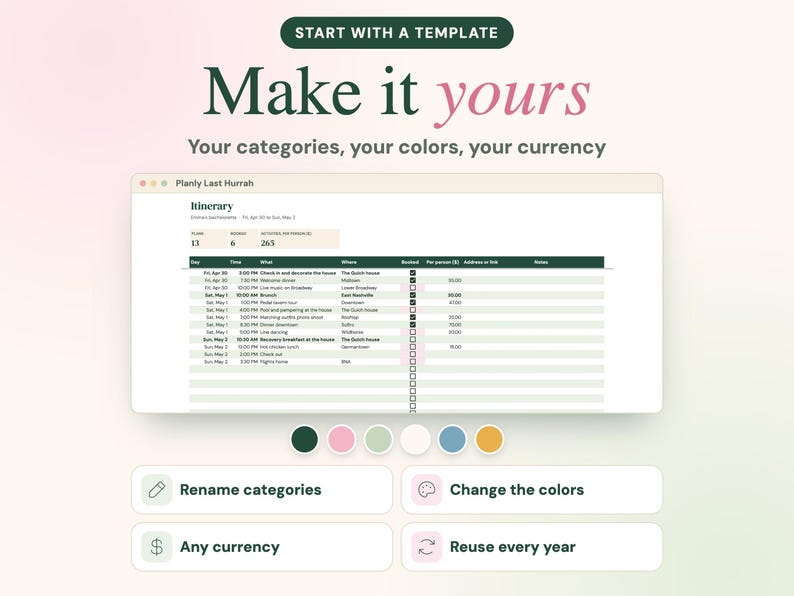Screen dimensions: 794x596
Task: Click the Change the colors card
Action: coord(532,490)
